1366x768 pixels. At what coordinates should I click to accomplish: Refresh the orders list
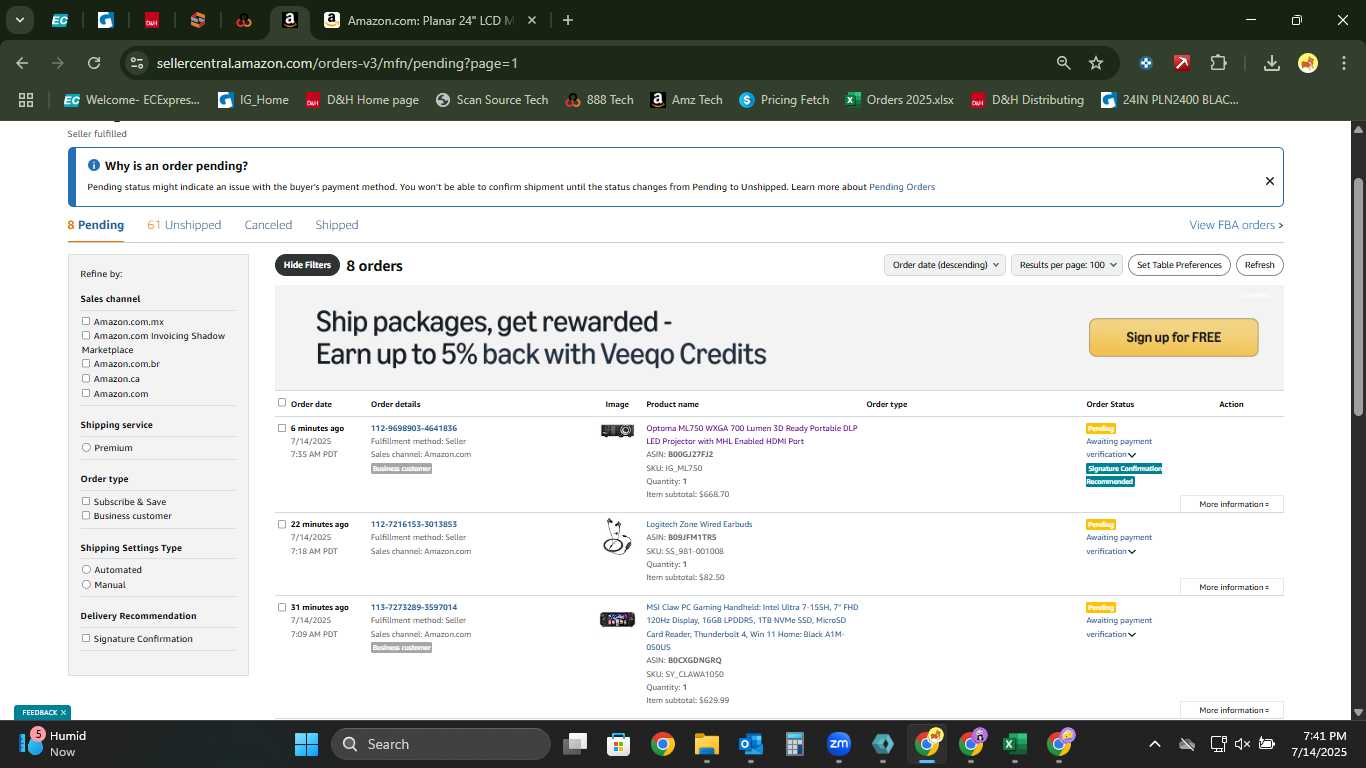1260,265
